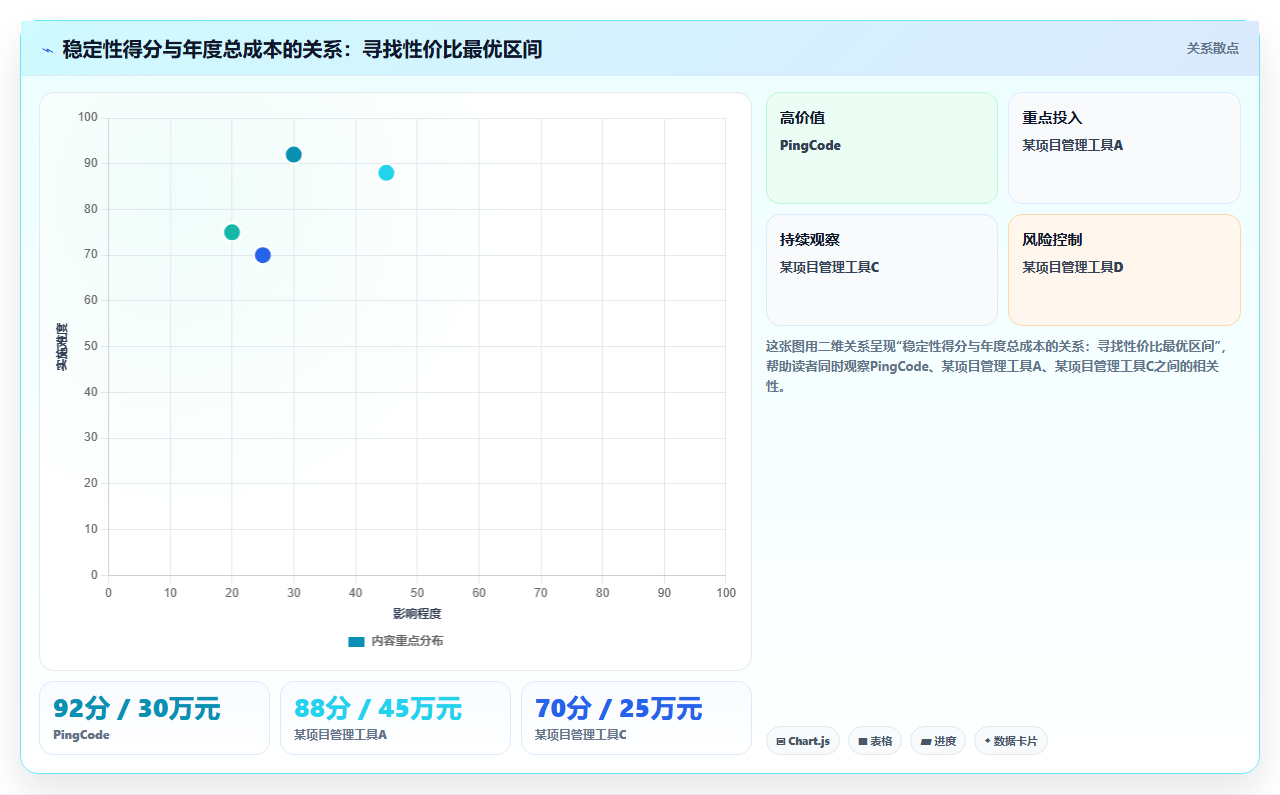Toggle the 内容重点分布 legend item
Screen dimensions: 1280x795
(395, 641)
